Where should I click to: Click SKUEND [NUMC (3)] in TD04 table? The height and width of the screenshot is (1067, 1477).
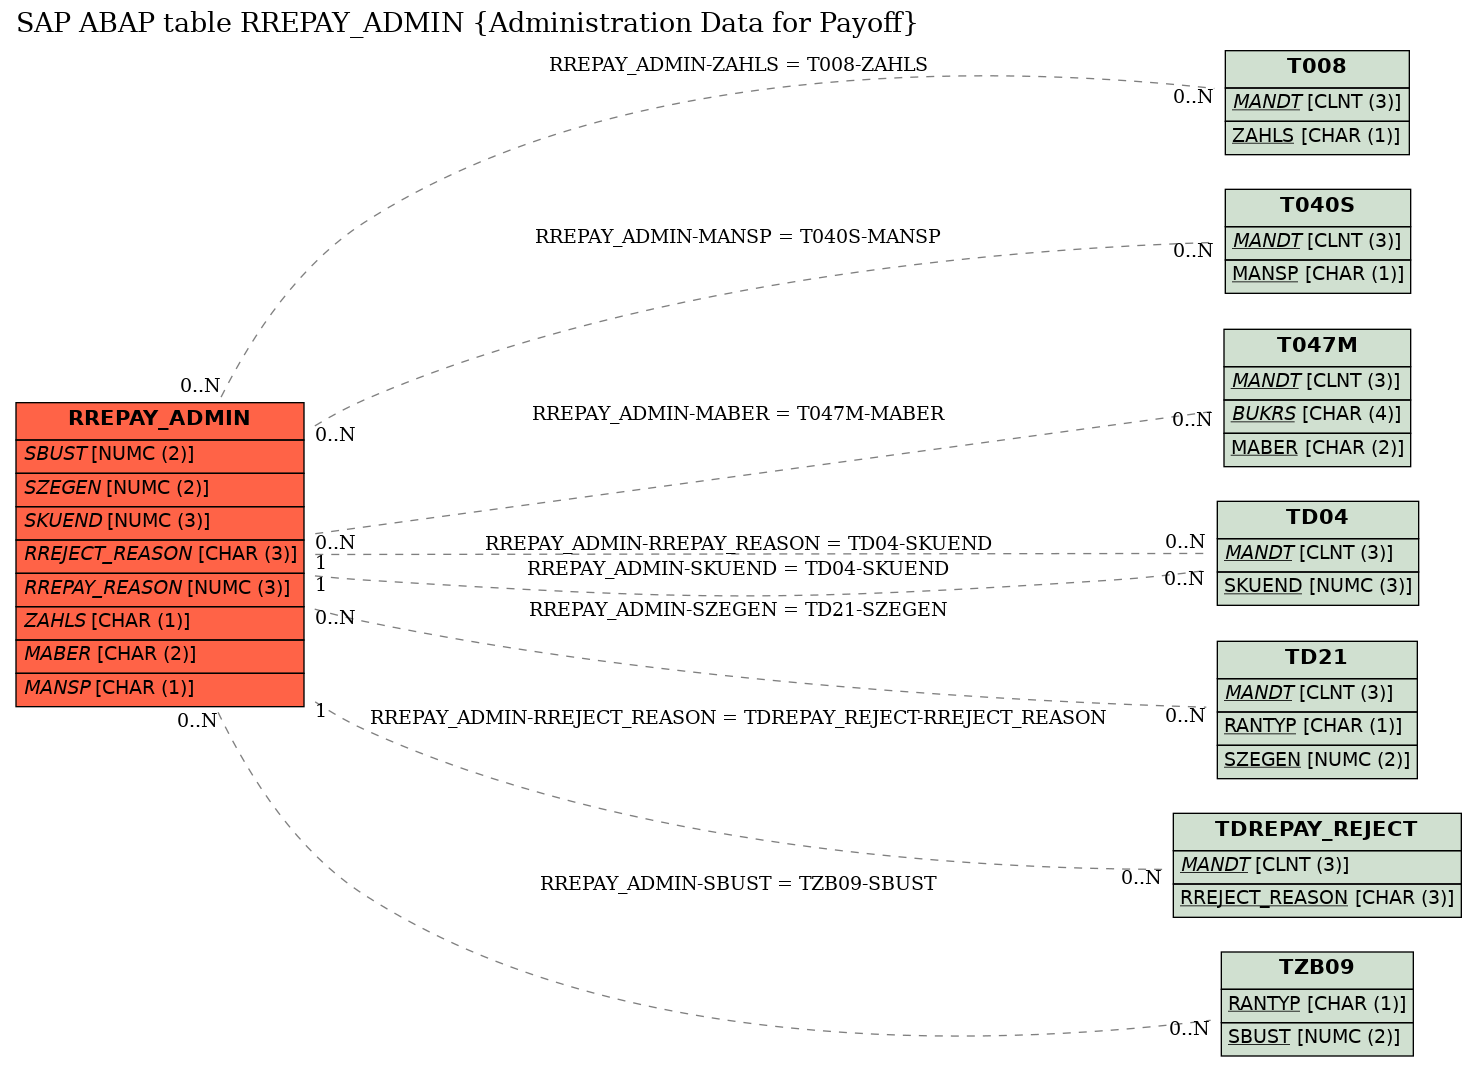(1318, 587)
